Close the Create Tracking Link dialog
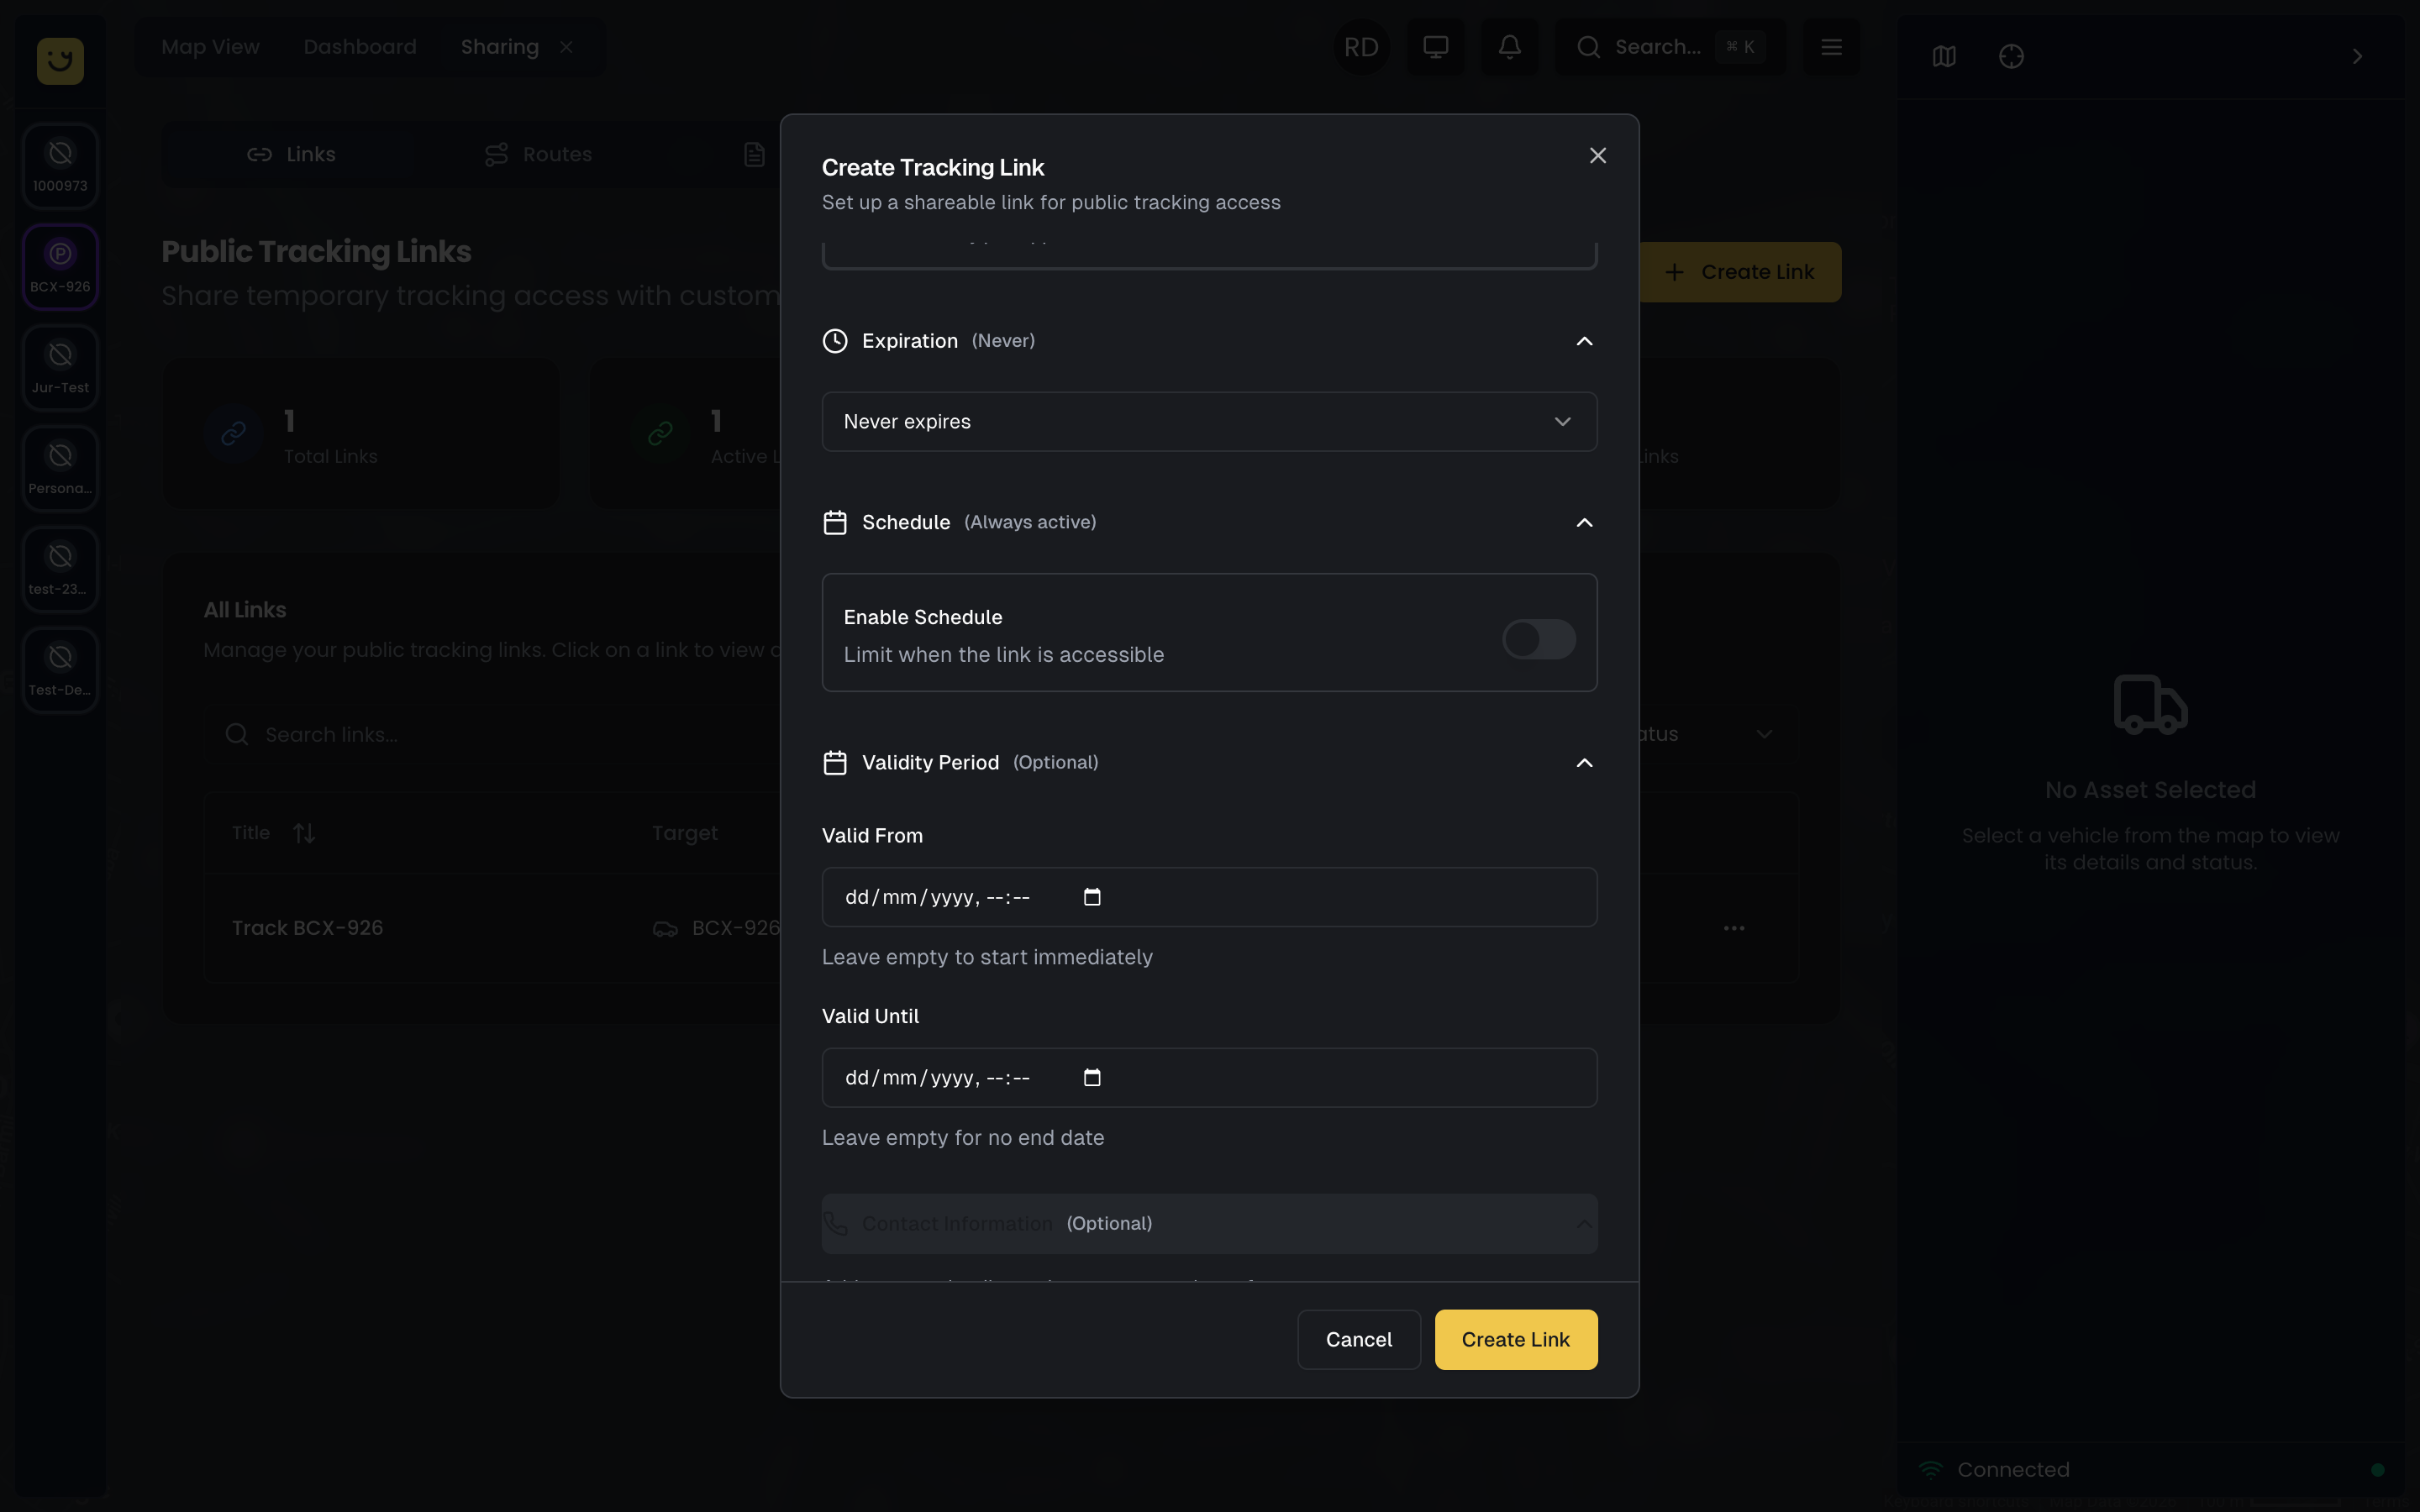 click(1598, 156)
